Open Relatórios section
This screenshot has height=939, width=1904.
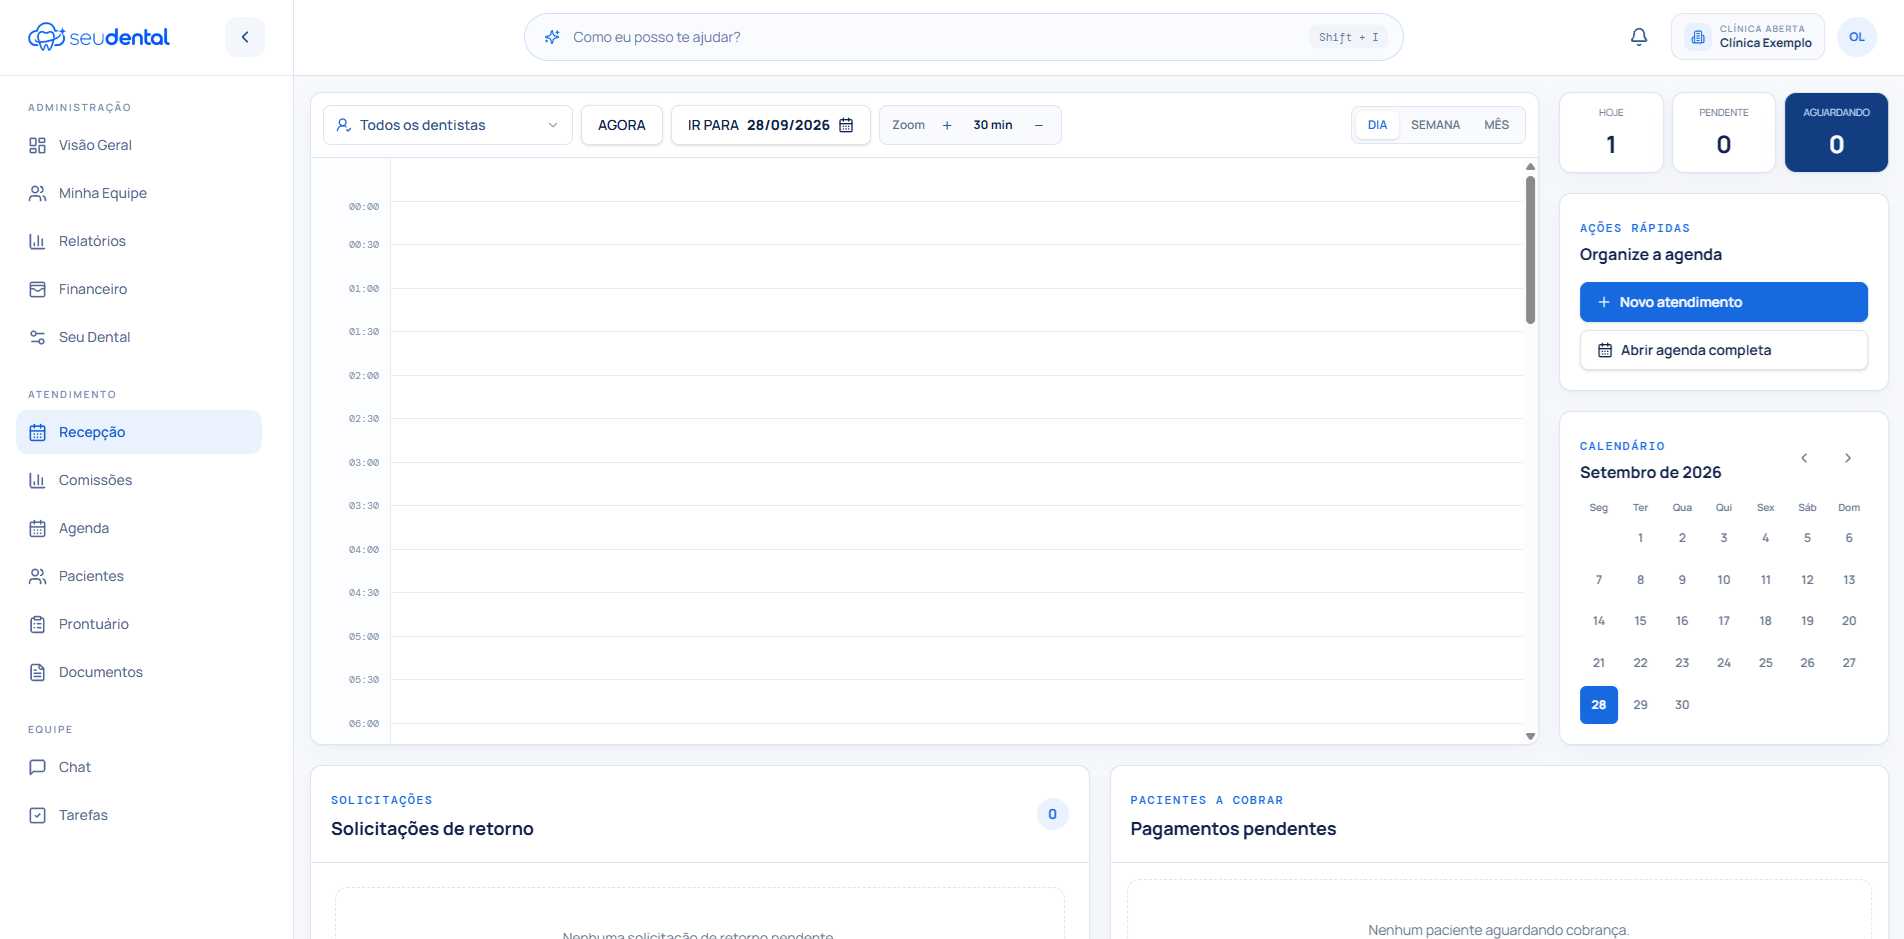(139, 241)
